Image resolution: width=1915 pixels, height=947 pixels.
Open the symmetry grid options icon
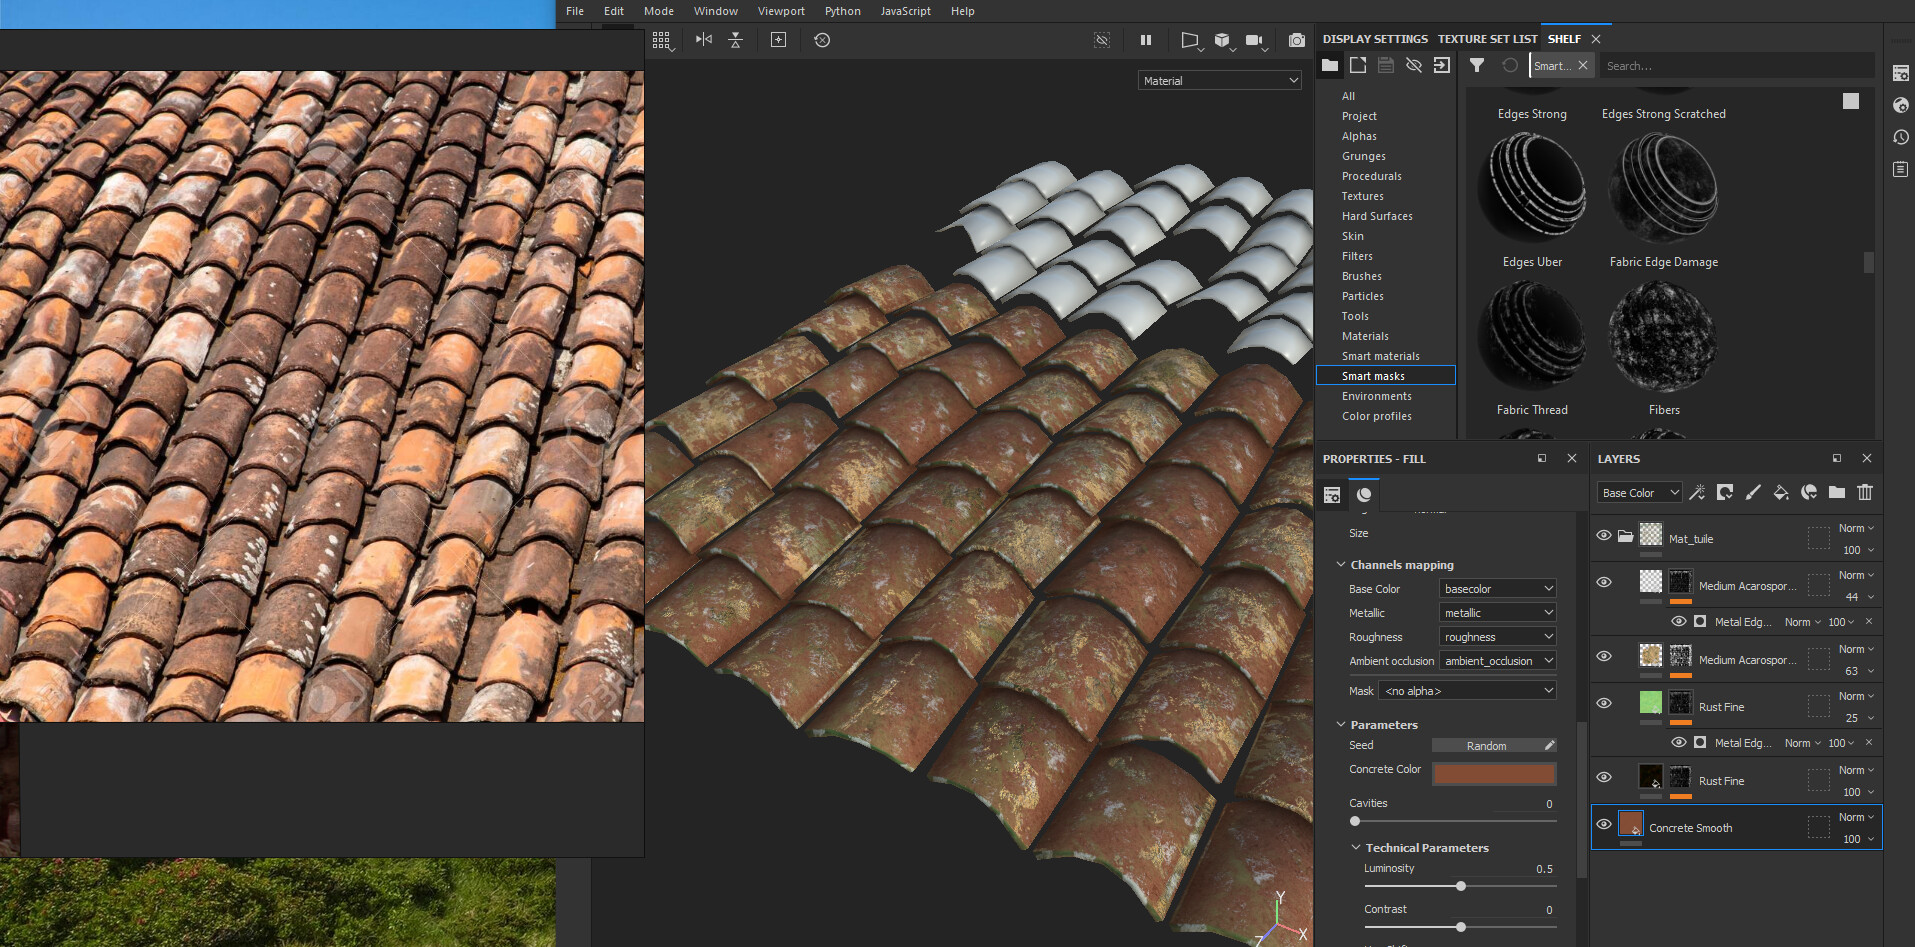[x=663, y=41]
